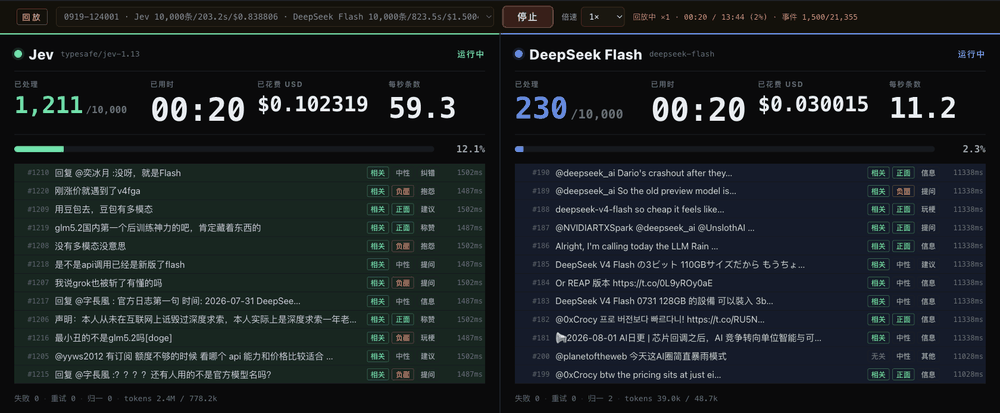Select row #1220 刚涨价就遇到了v4fga

coord(249,191)
